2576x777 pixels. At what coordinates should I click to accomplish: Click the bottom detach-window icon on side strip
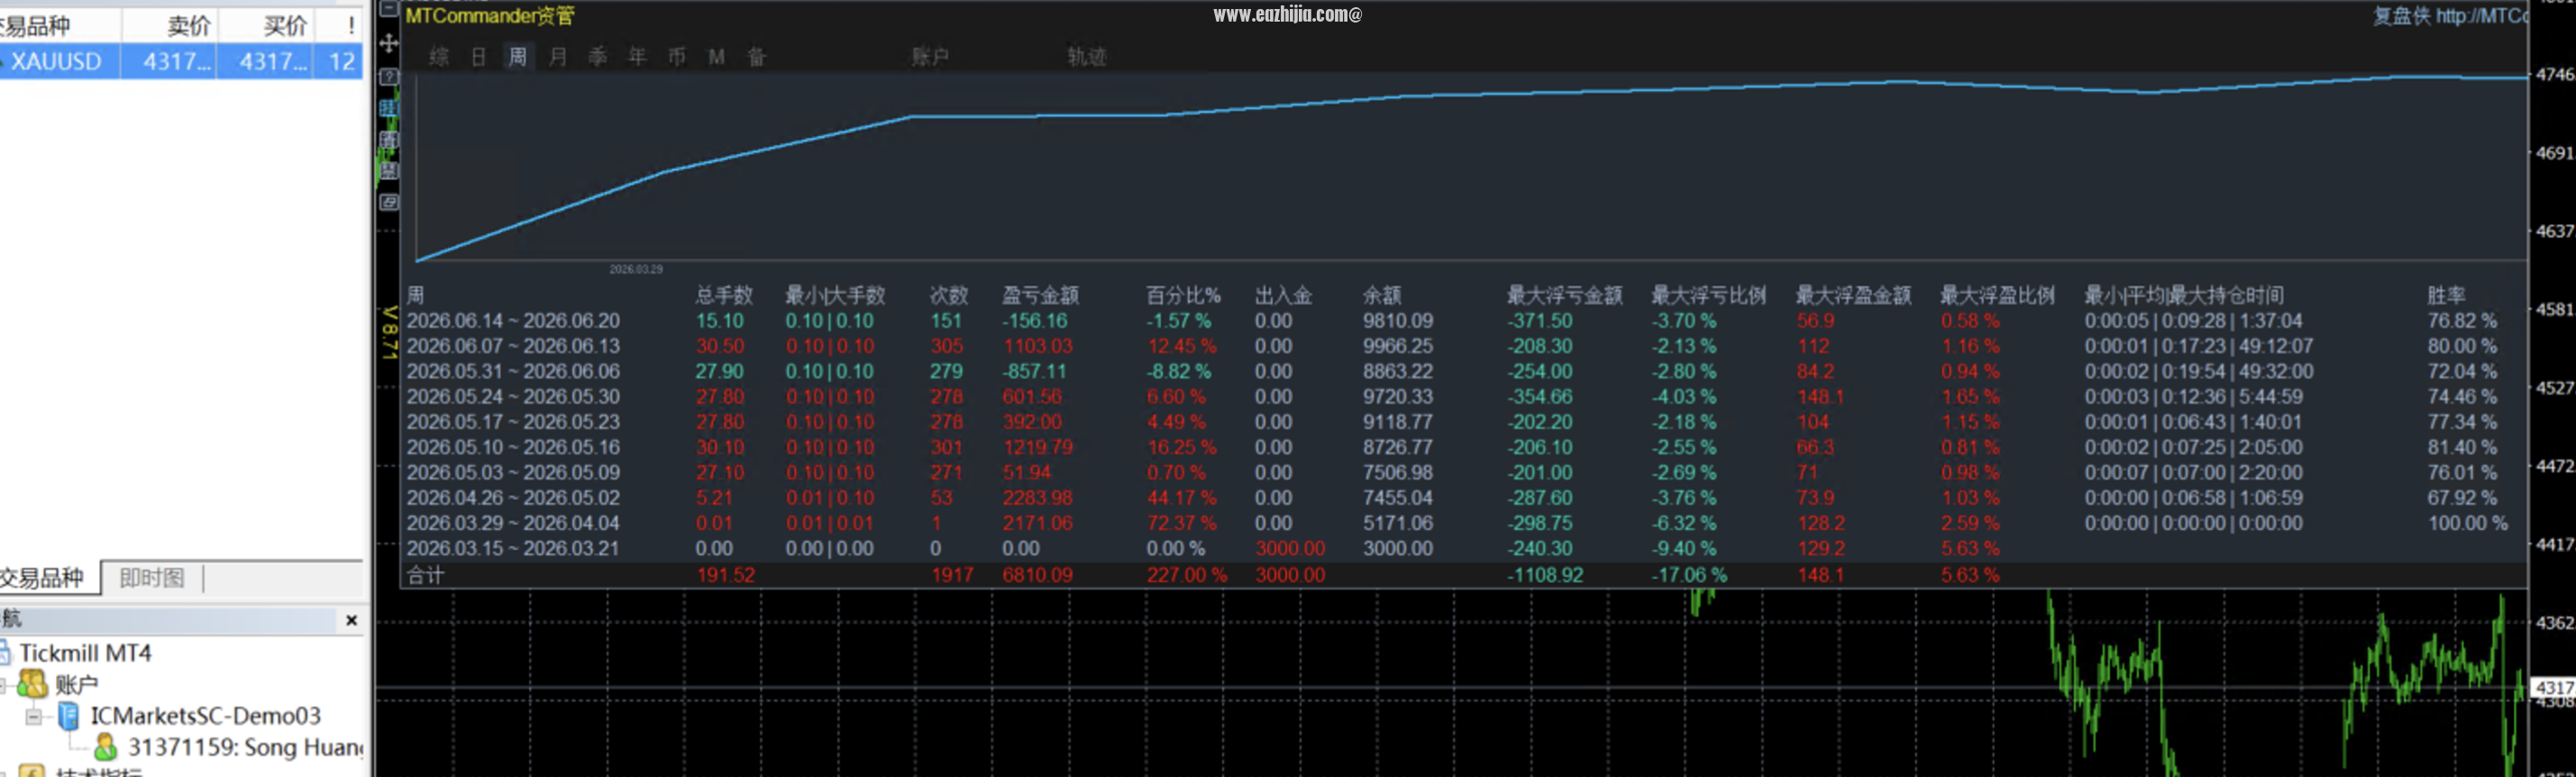click(x=389, y=202)
